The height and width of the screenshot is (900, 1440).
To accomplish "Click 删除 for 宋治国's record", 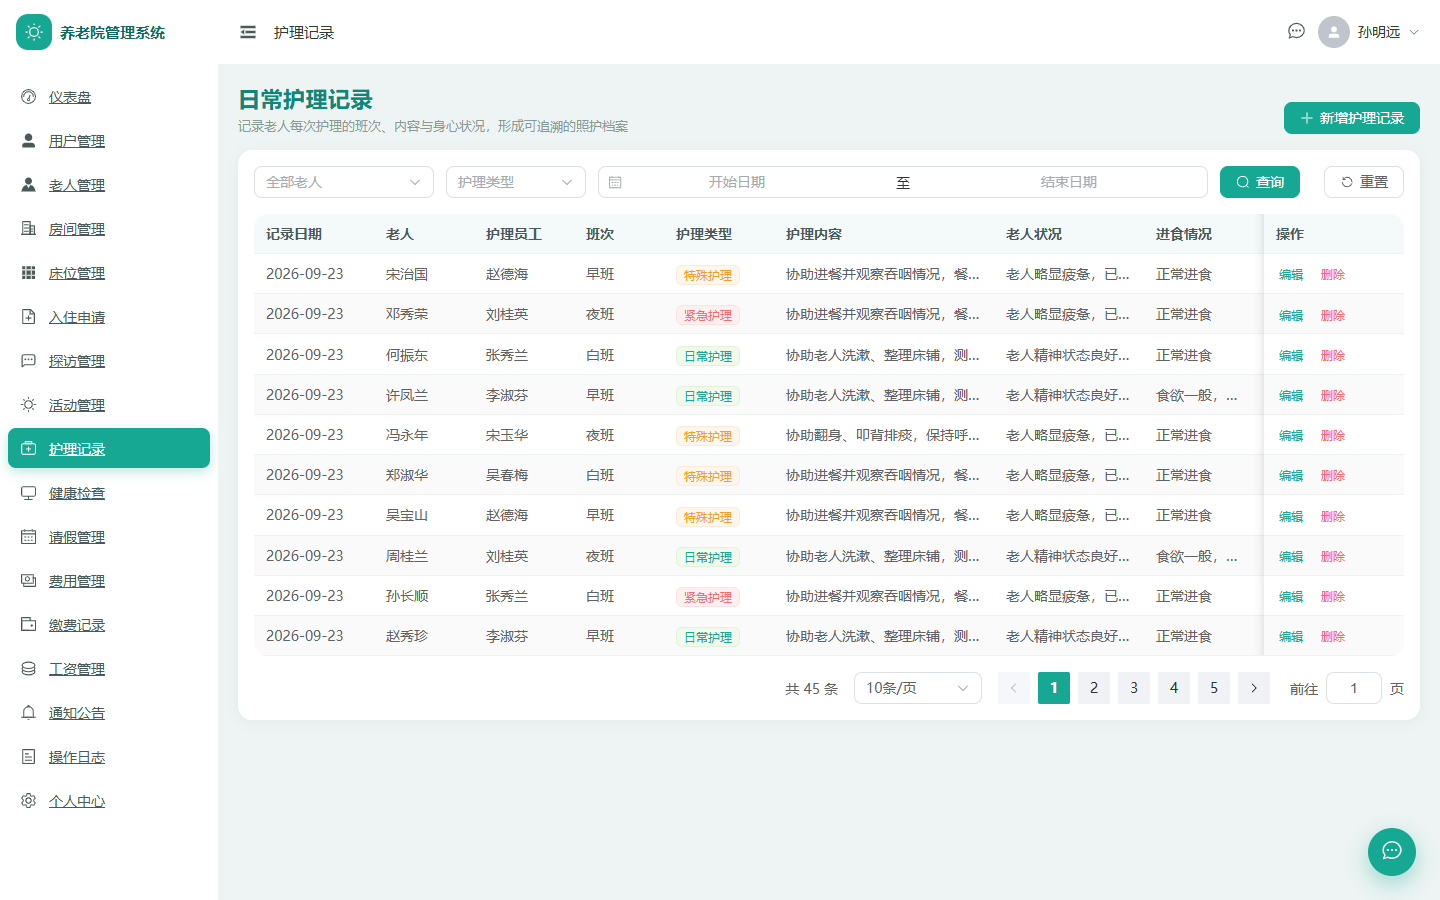I will [1333, 275].
